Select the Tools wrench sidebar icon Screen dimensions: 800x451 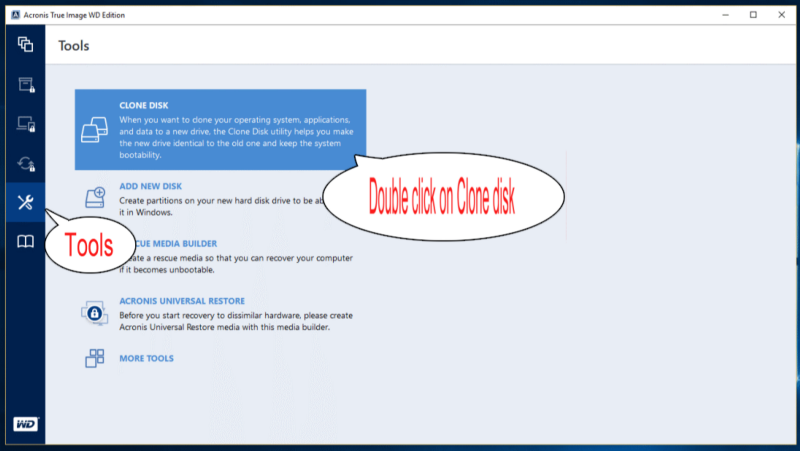point(26,203)
